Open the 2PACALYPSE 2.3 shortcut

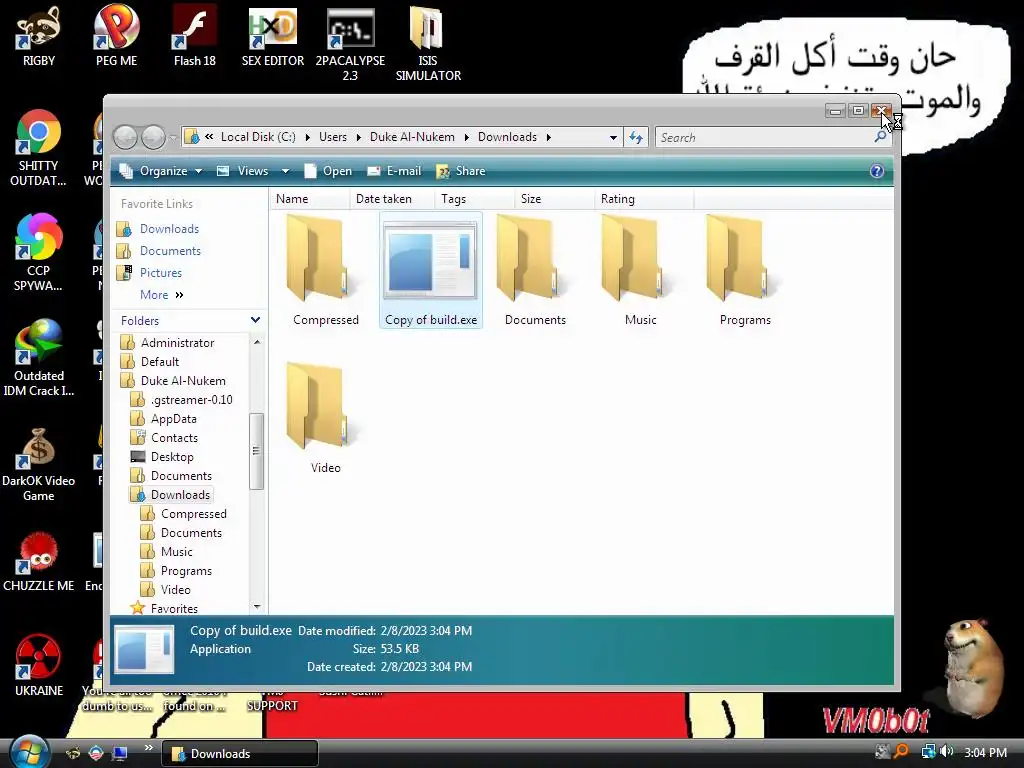point(350,43)
